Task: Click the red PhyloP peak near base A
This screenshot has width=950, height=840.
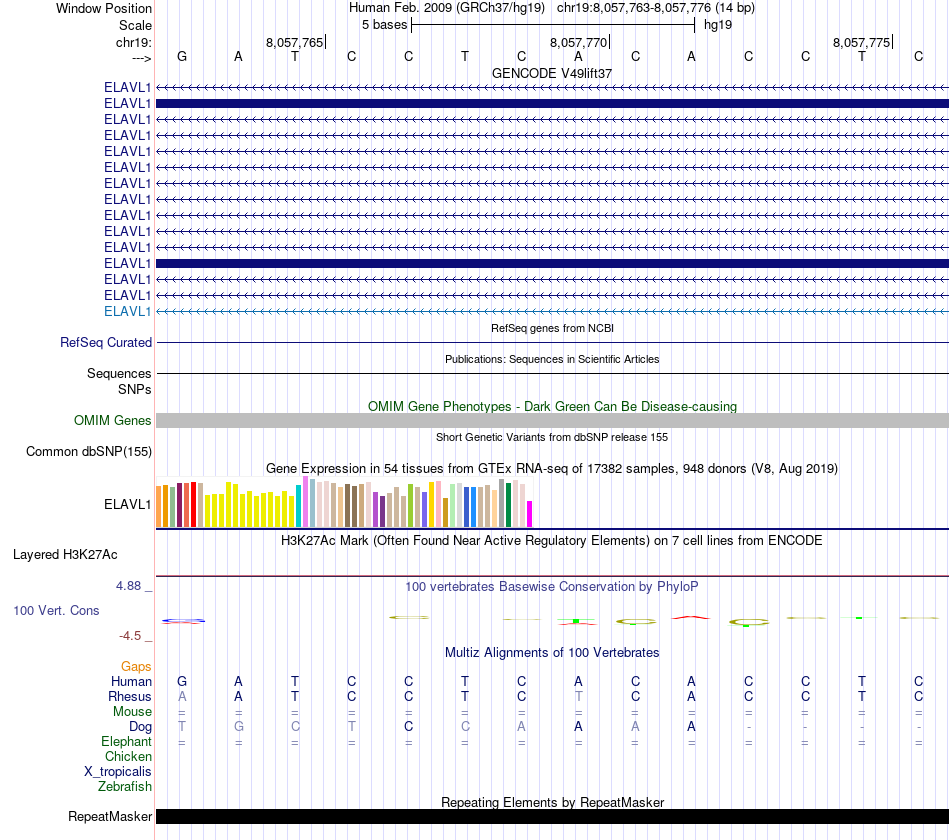Action: click(691, 618)
